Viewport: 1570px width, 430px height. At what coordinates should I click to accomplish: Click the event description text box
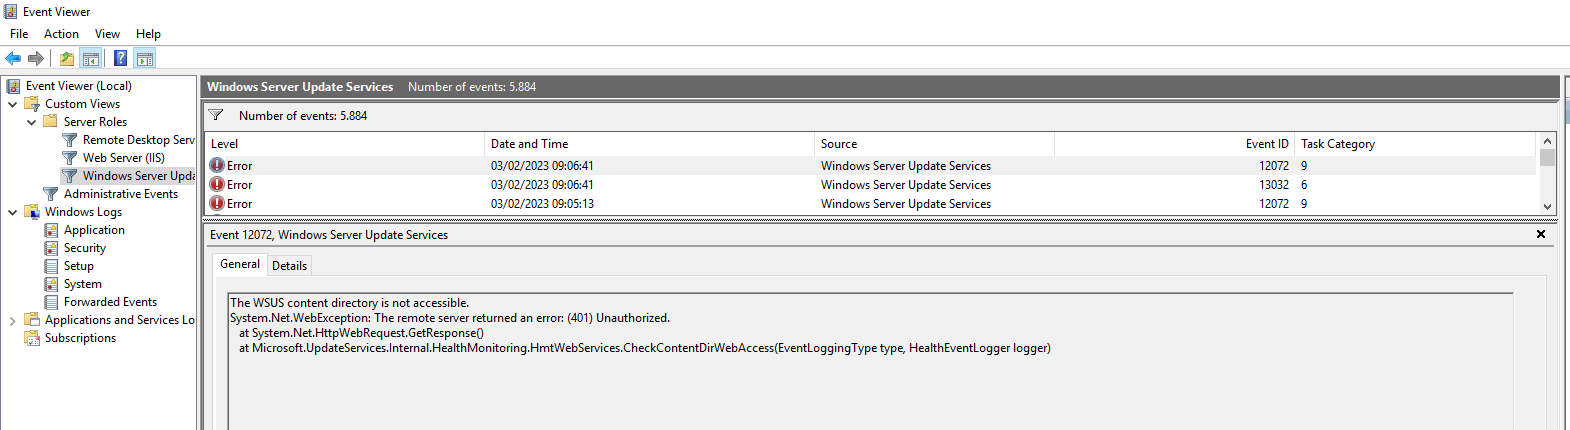(x=871, y=361)
